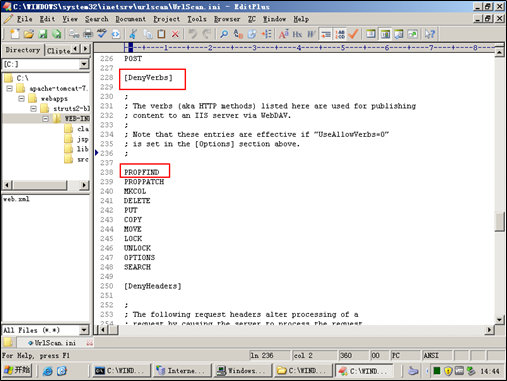Click the Browser Window toolbar icon
This screenshot has height=381, width=507.
pos(399,34)
